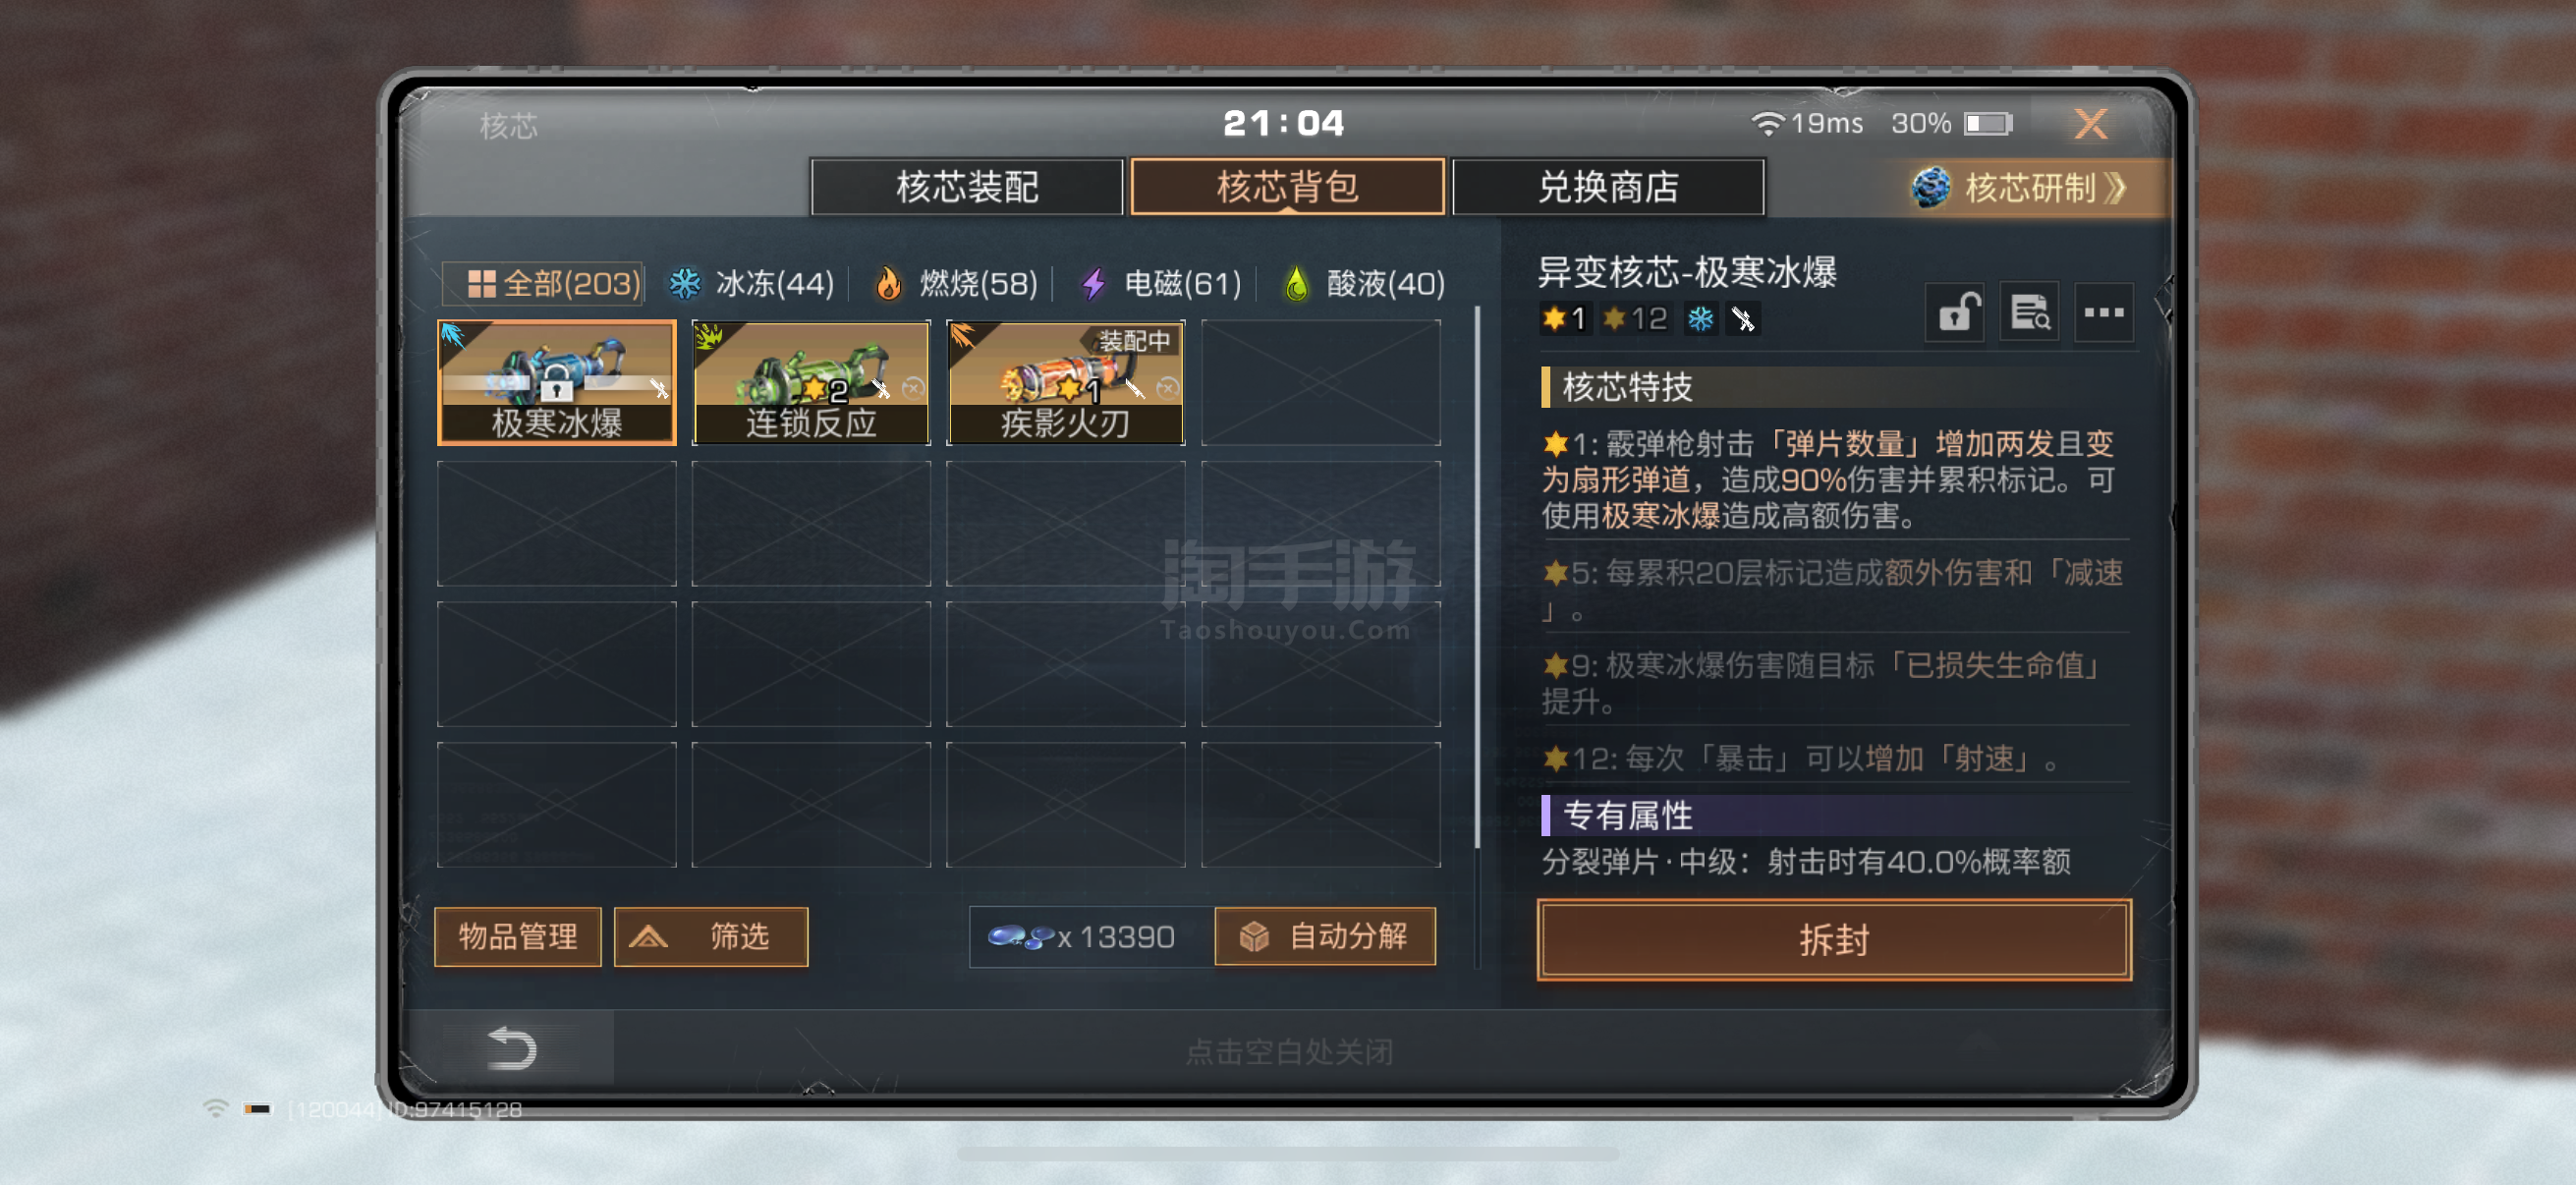Toggle the lock icon for this core
This screenshot has height=1185, width=2576.
pyautogui.click(x=1956, y=313)
